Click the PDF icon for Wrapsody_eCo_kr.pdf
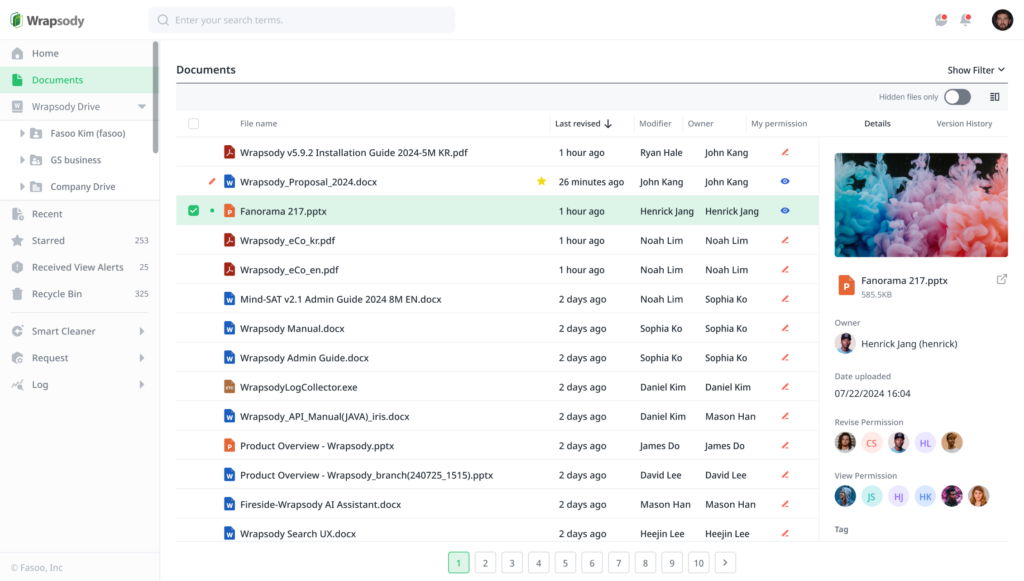This screenshot has height=581, width=1024. [229, 240]
